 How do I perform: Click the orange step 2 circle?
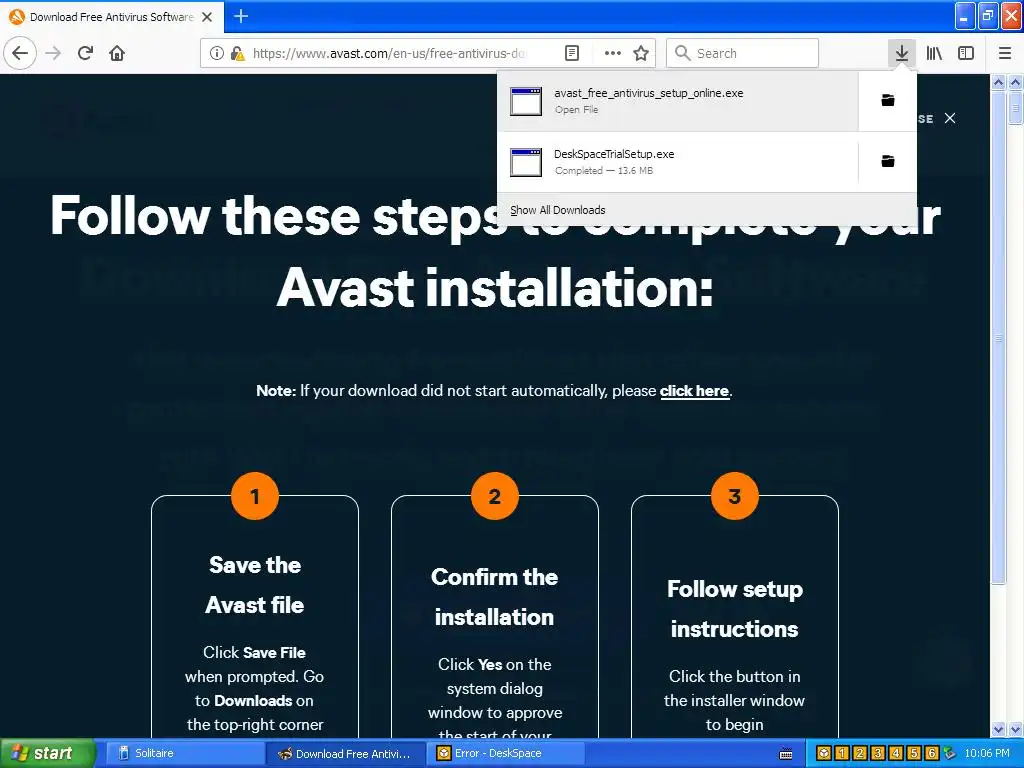[x=494, y=496]
